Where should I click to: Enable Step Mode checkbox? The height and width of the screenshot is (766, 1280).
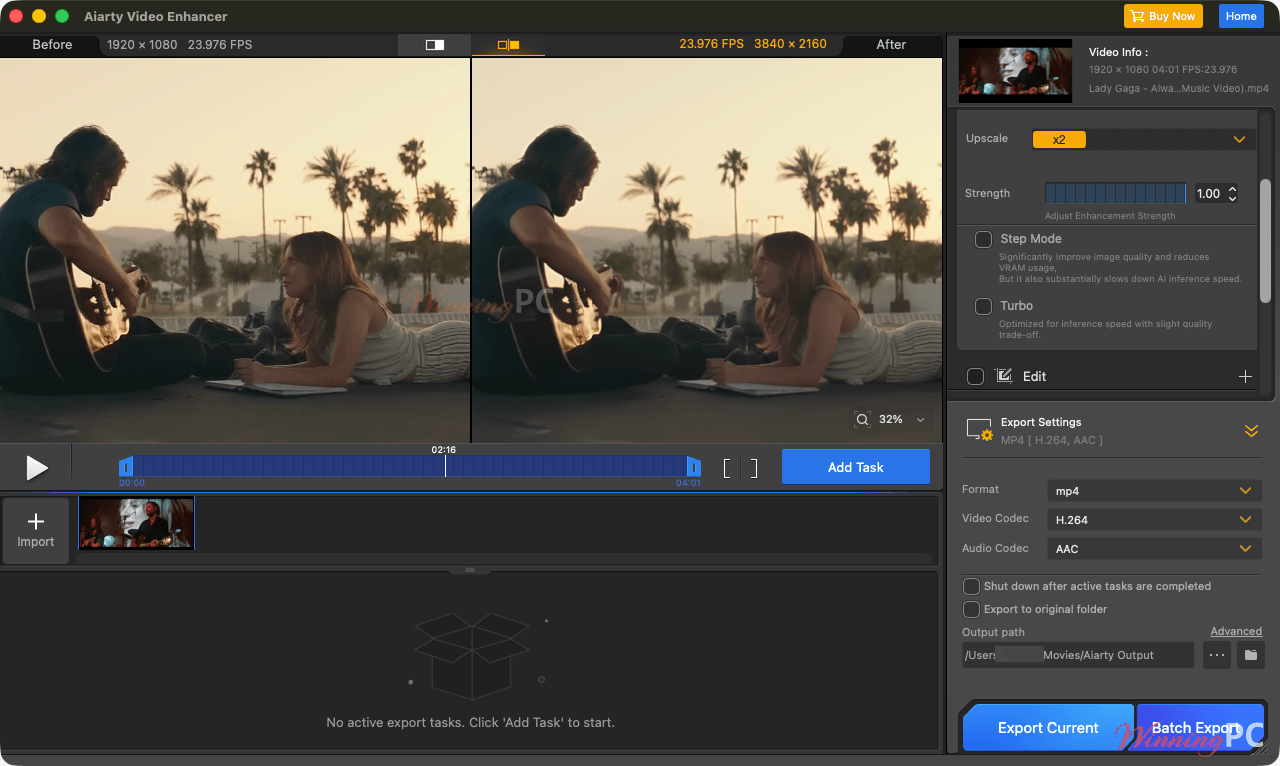coord(983,240)
